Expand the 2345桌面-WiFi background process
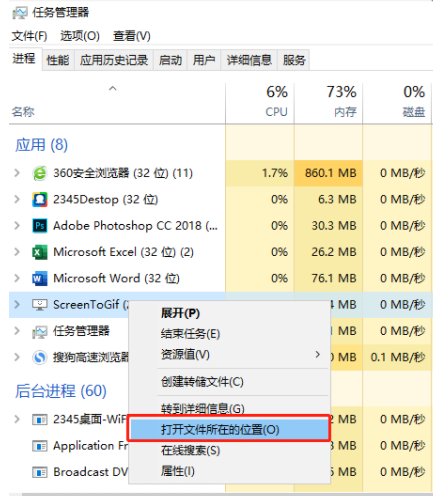This screenshot has width=433, height=496. pos(17,419)
